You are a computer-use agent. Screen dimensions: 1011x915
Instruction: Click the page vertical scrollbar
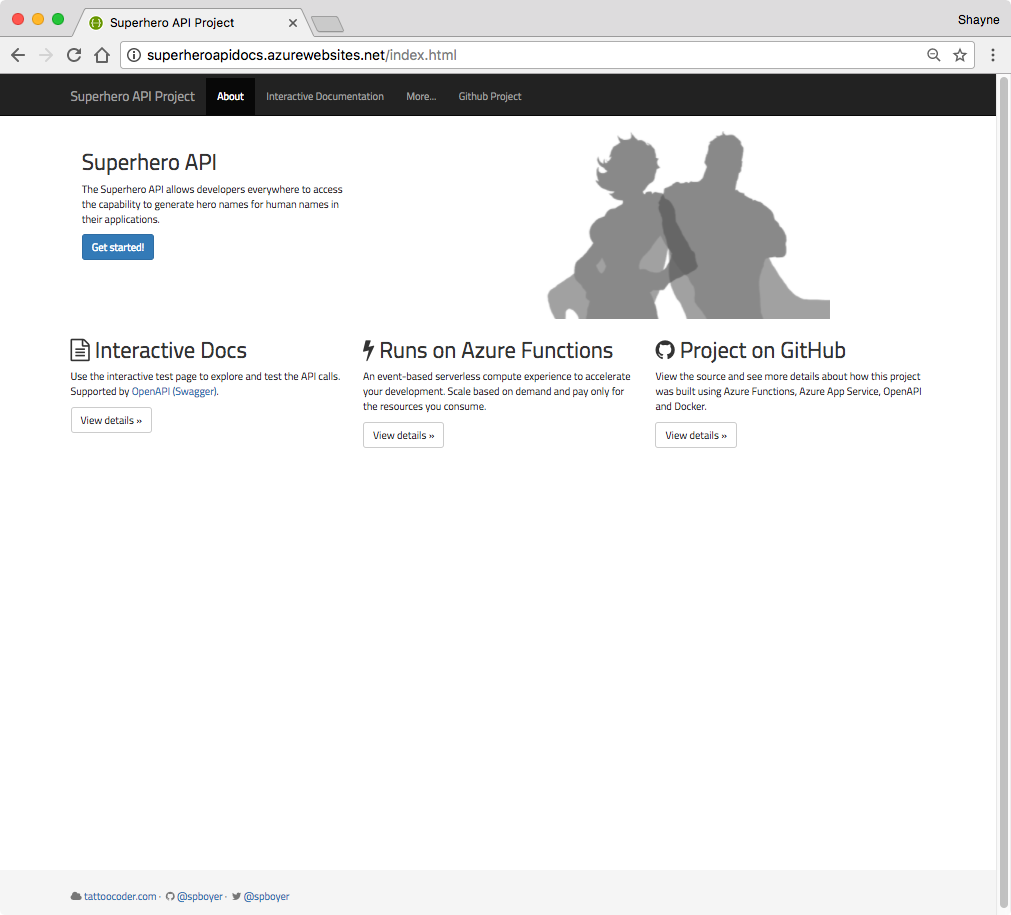pyautogui.click(x=1003, y=493)
